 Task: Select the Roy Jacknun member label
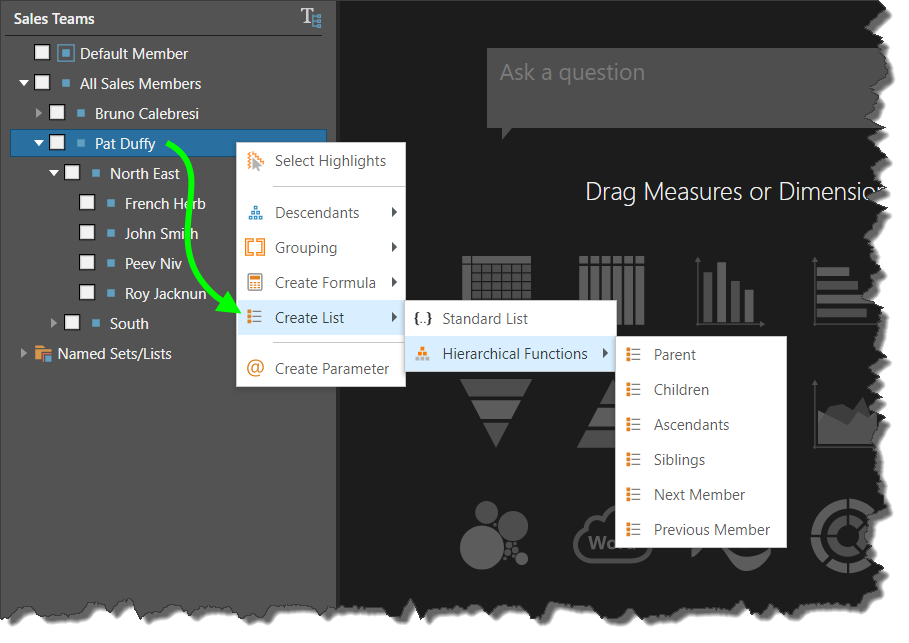coord(166,293)
